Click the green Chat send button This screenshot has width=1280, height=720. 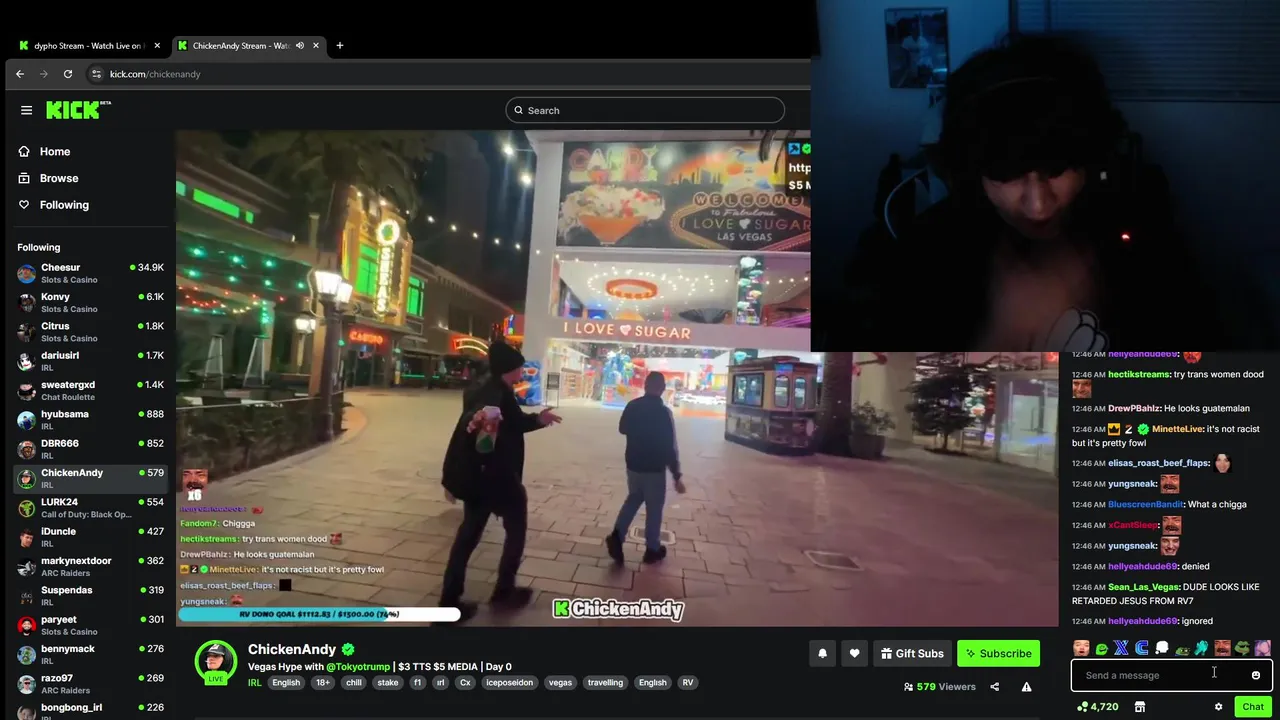[x=1253, y=707]
